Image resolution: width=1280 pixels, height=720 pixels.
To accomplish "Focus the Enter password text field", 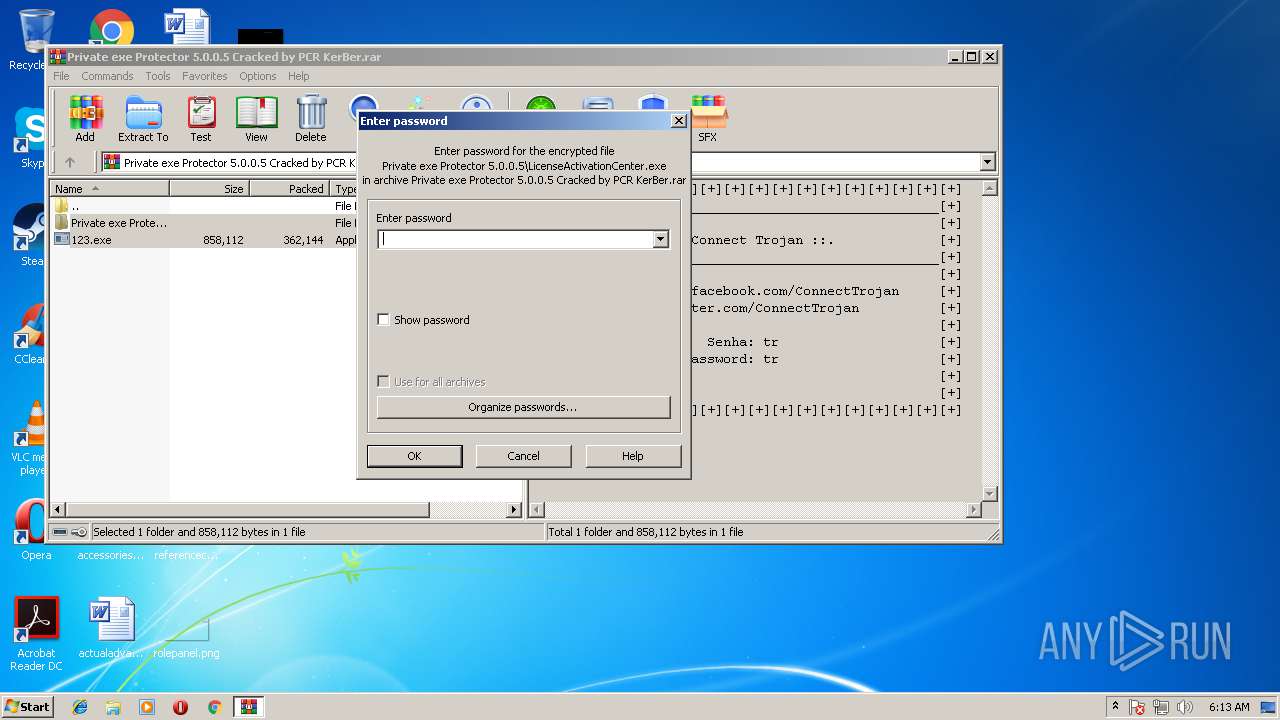I will coord(515,239).
